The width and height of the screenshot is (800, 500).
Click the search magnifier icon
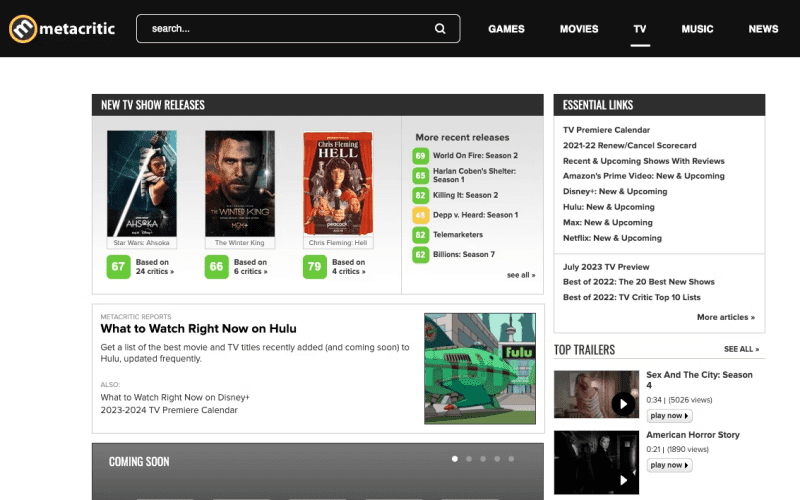tap(440, 29)
